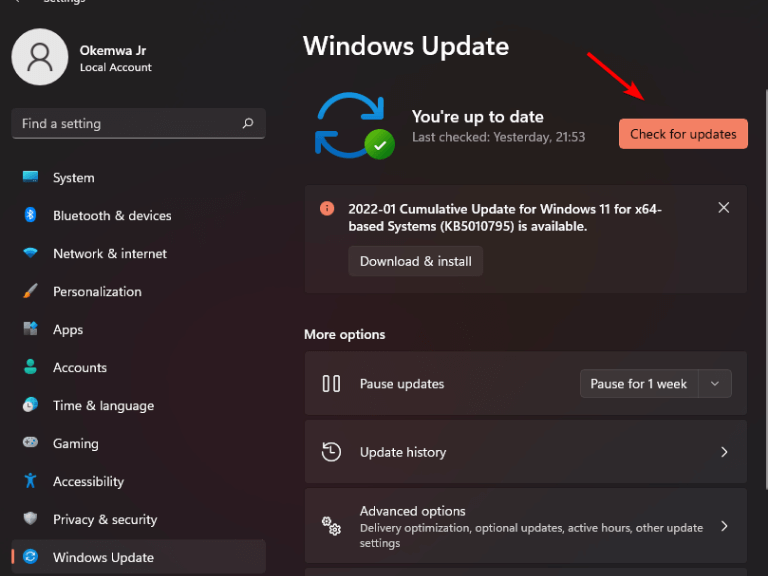Click the search magnifier icon
Viewport: 768px width, 576px height.
pyautogui.click(x=248, y=123)
